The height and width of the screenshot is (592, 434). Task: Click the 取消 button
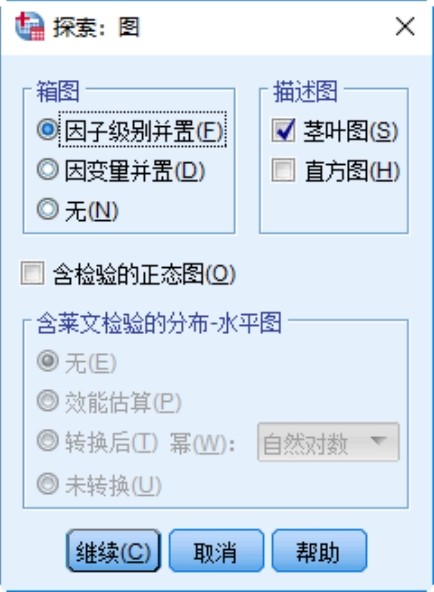pyautogui.click(x=216, y=551)
